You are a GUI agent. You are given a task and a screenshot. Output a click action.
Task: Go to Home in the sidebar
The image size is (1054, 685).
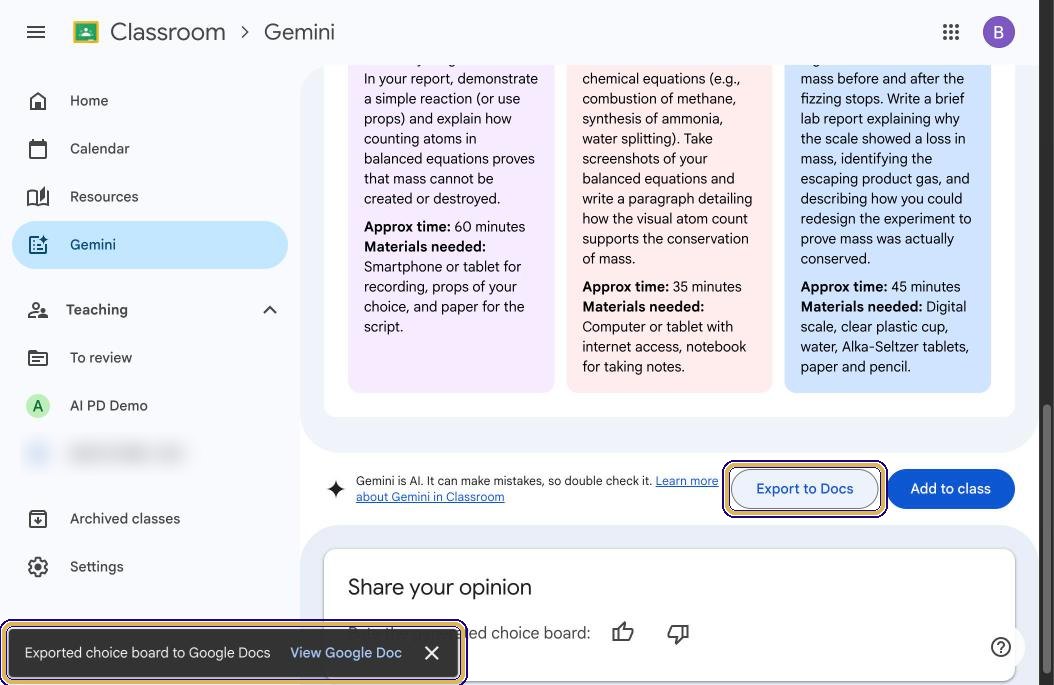pyautogui.click(x=150, y=101)
